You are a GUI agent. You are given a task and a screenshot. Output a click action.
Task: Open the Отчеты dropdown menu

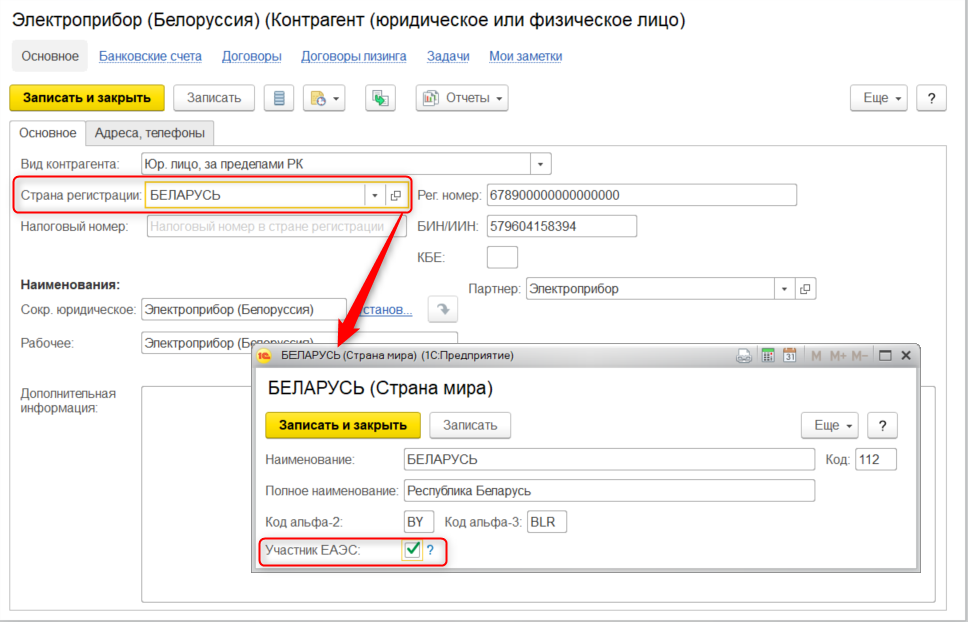tap(462, 98)
